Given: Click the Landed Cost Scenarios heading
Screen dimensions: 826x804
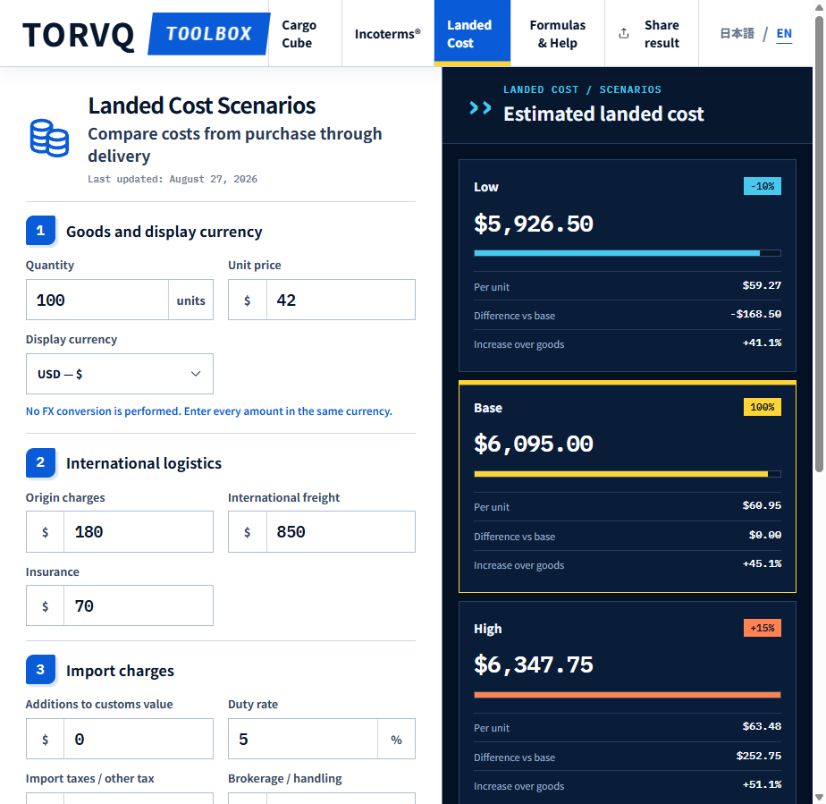Looking at the screenshot, I should [202, 106].
